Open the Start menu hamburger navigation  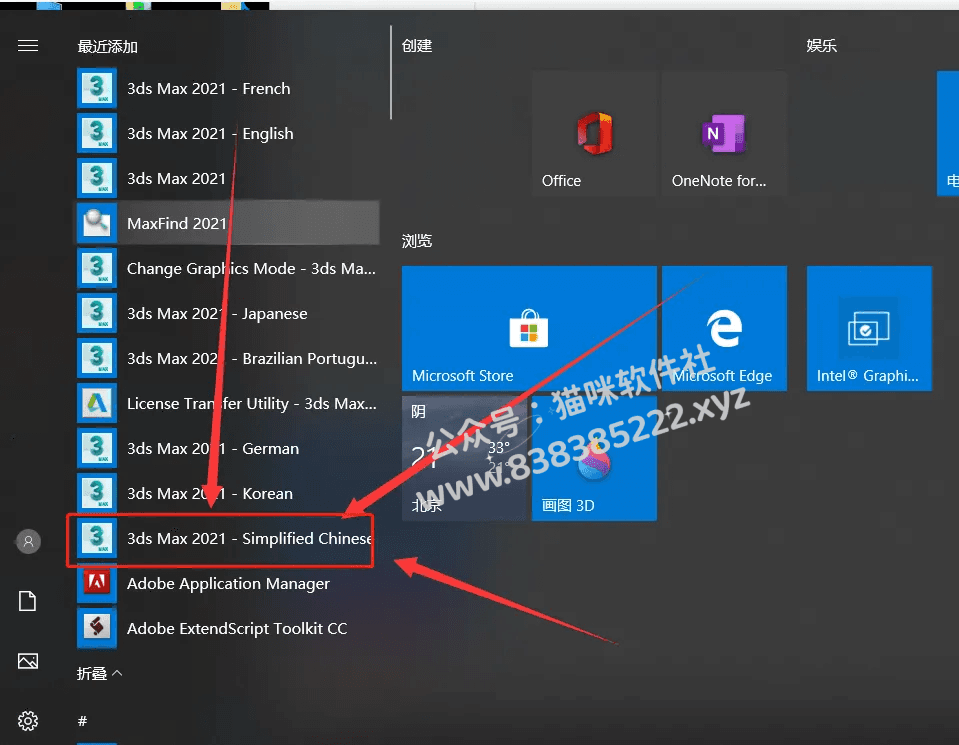[28, 46]
